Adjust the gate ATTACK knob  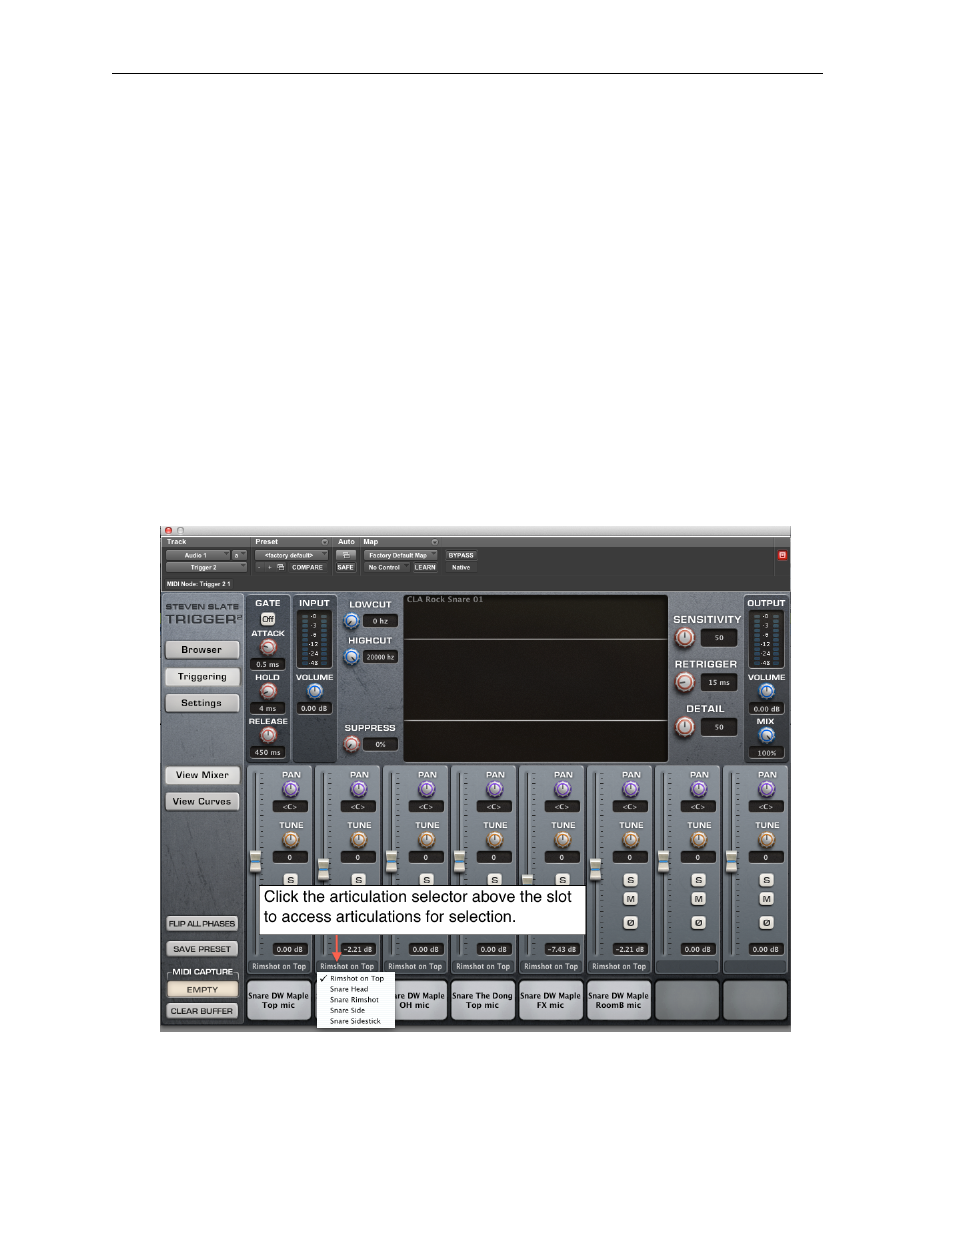[x=268, y=647]
